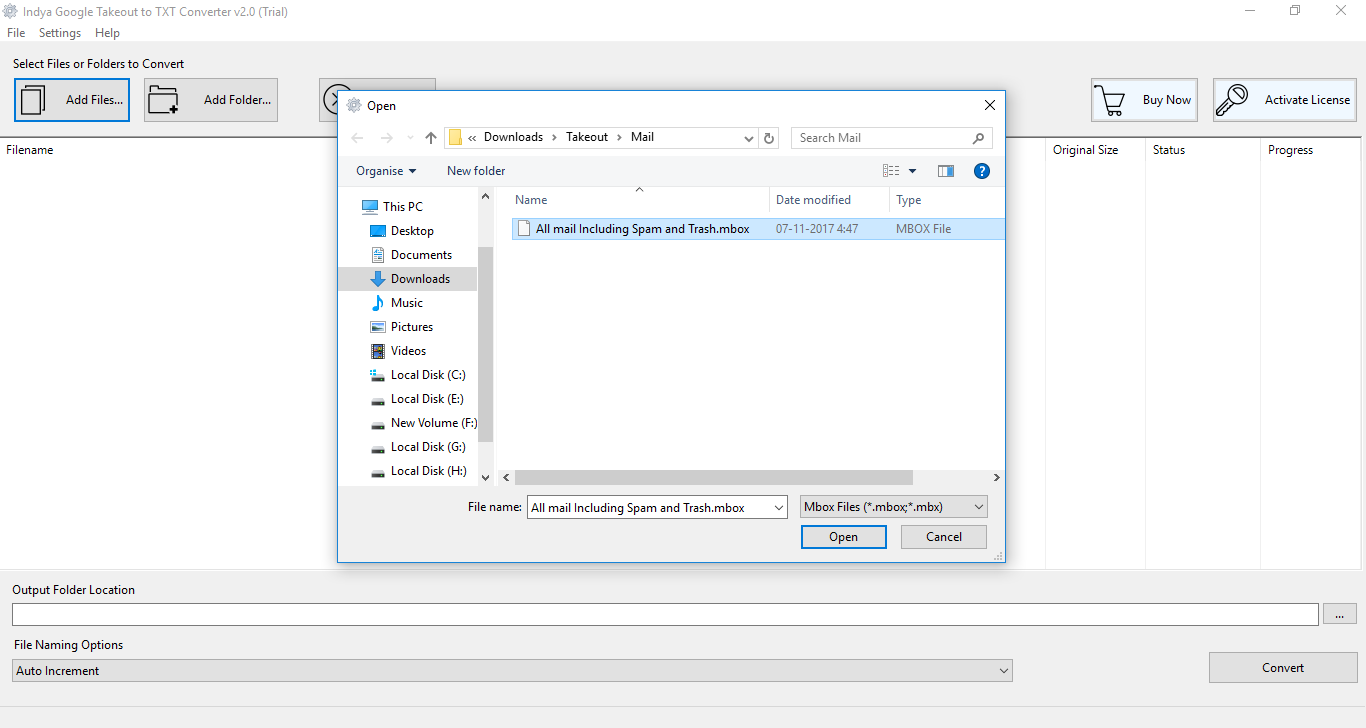Screen dimensions: 1366x728
Task: Click the Status column header
Action: pos(1169,150)
